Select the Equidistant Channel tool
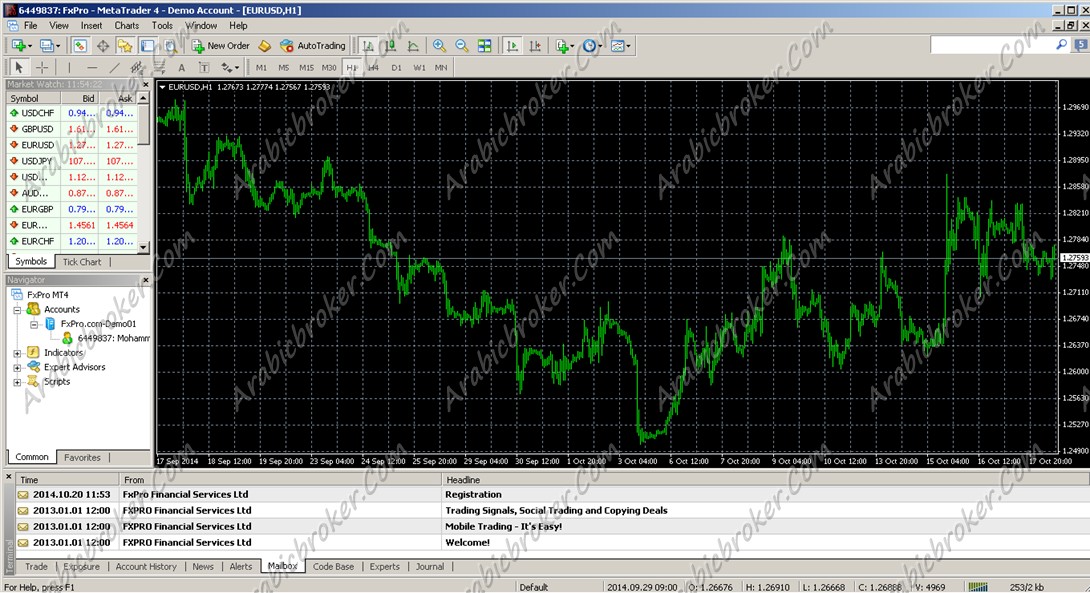This screenshot has height=593, width=1090. (x=137, y=67)
